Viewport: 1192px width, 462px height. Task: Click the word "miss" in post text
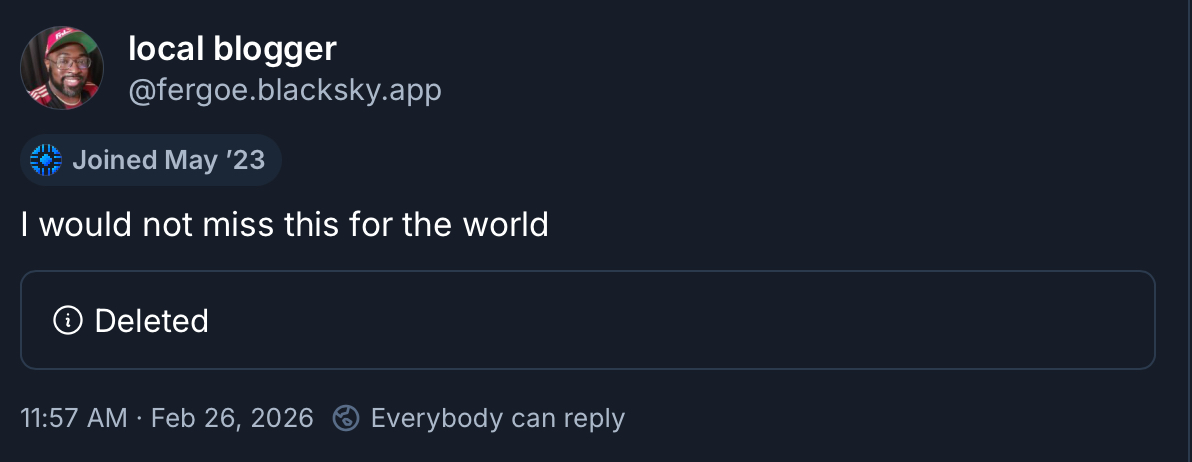[x=236, y=224]
